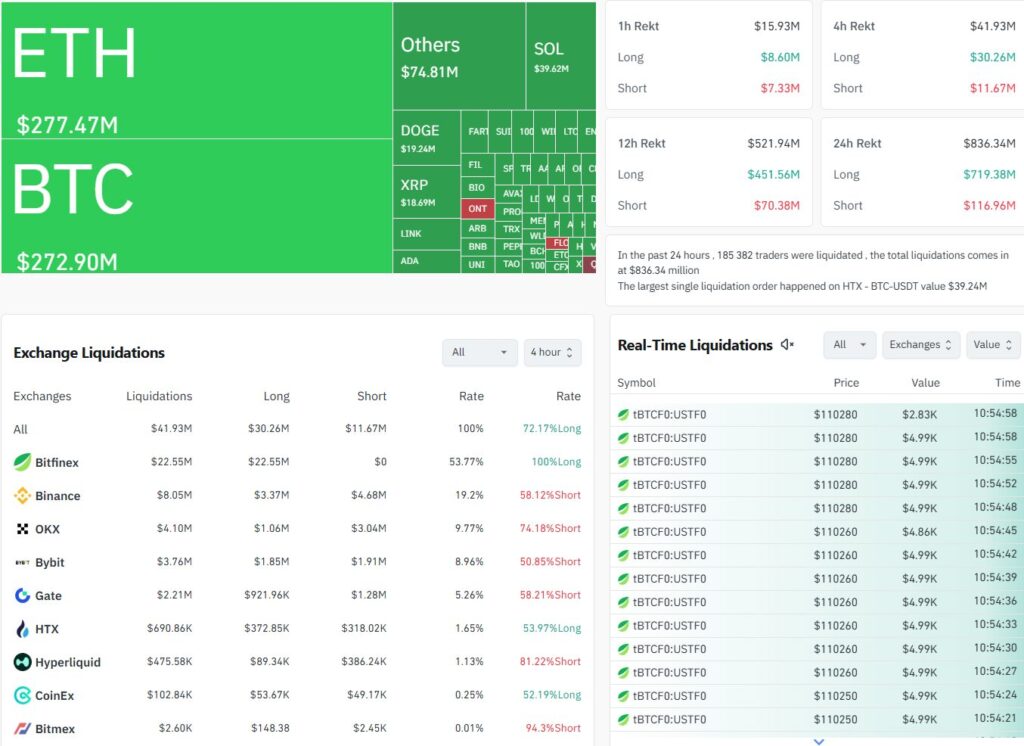Click the CoinEx logo
1024x746 pixels.
pyautogui.click(x=22, y=695)
